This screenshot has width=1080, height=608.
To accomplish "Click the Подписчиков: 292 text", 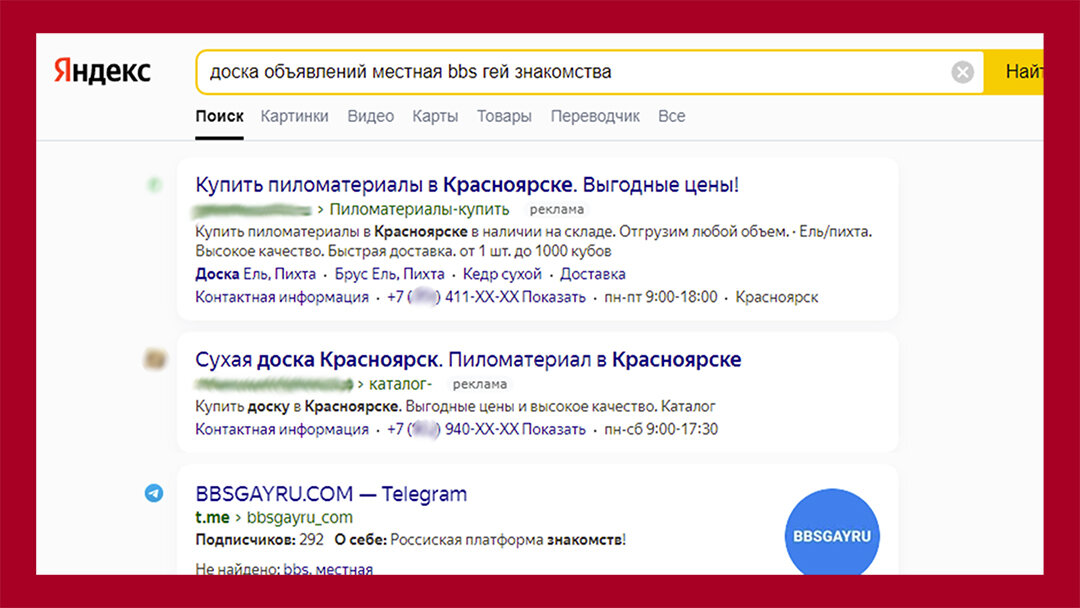I will tap(260, 540).
